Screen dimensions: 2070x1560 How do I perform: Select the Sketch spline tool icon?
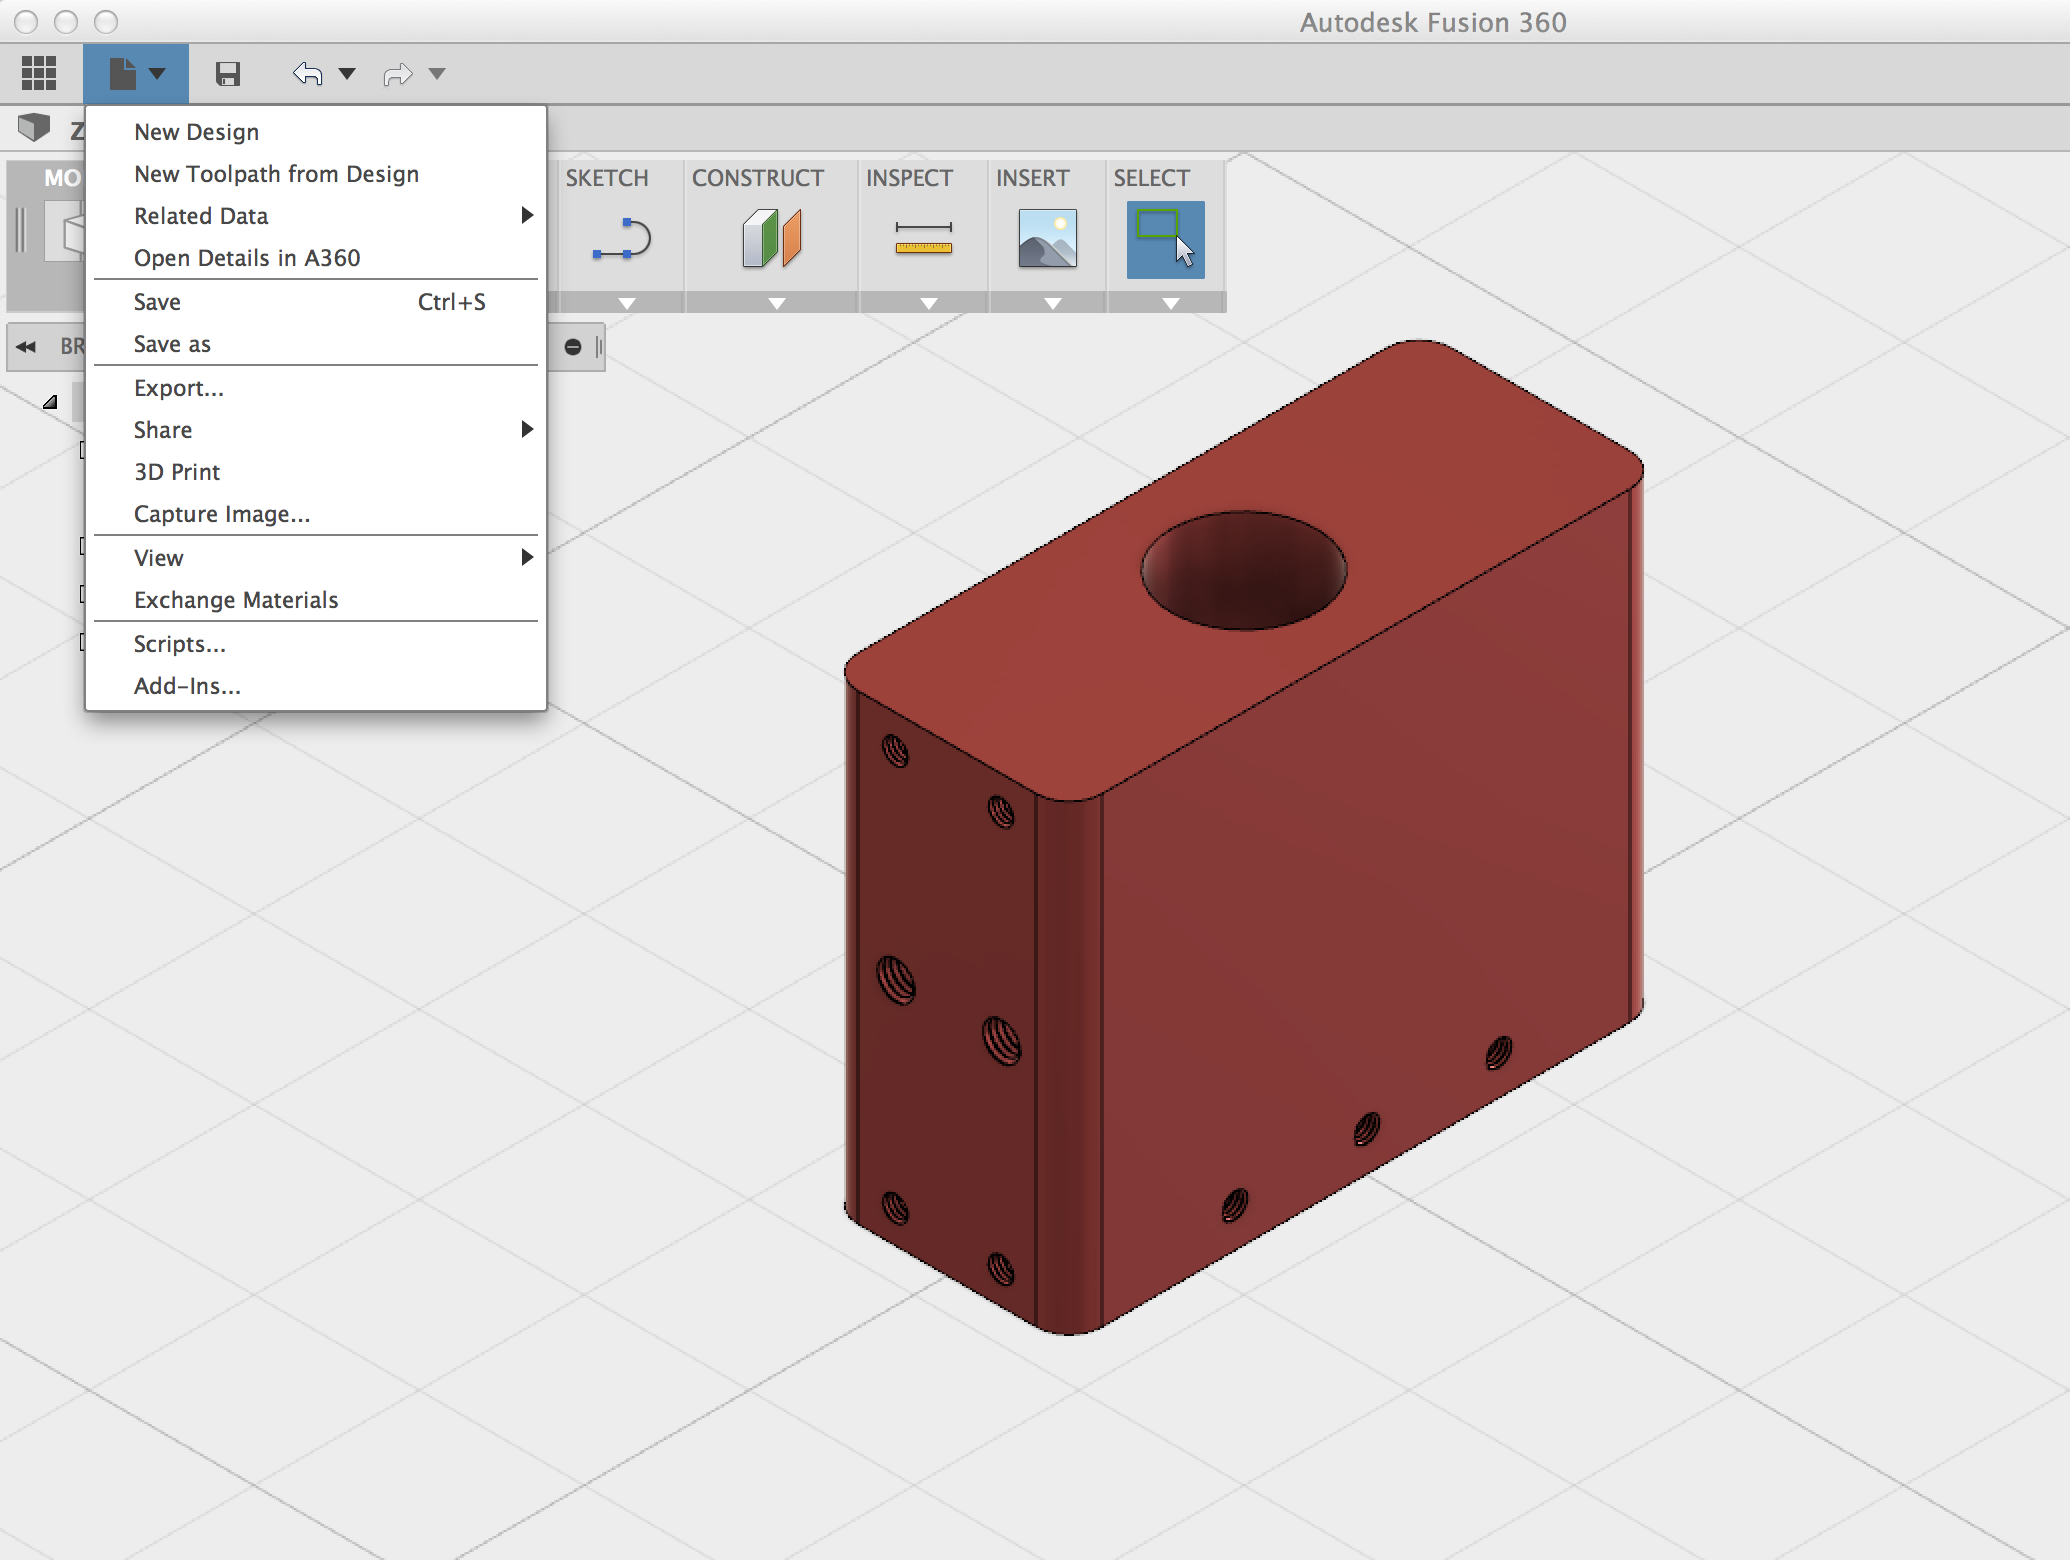[x=622, y=240]
